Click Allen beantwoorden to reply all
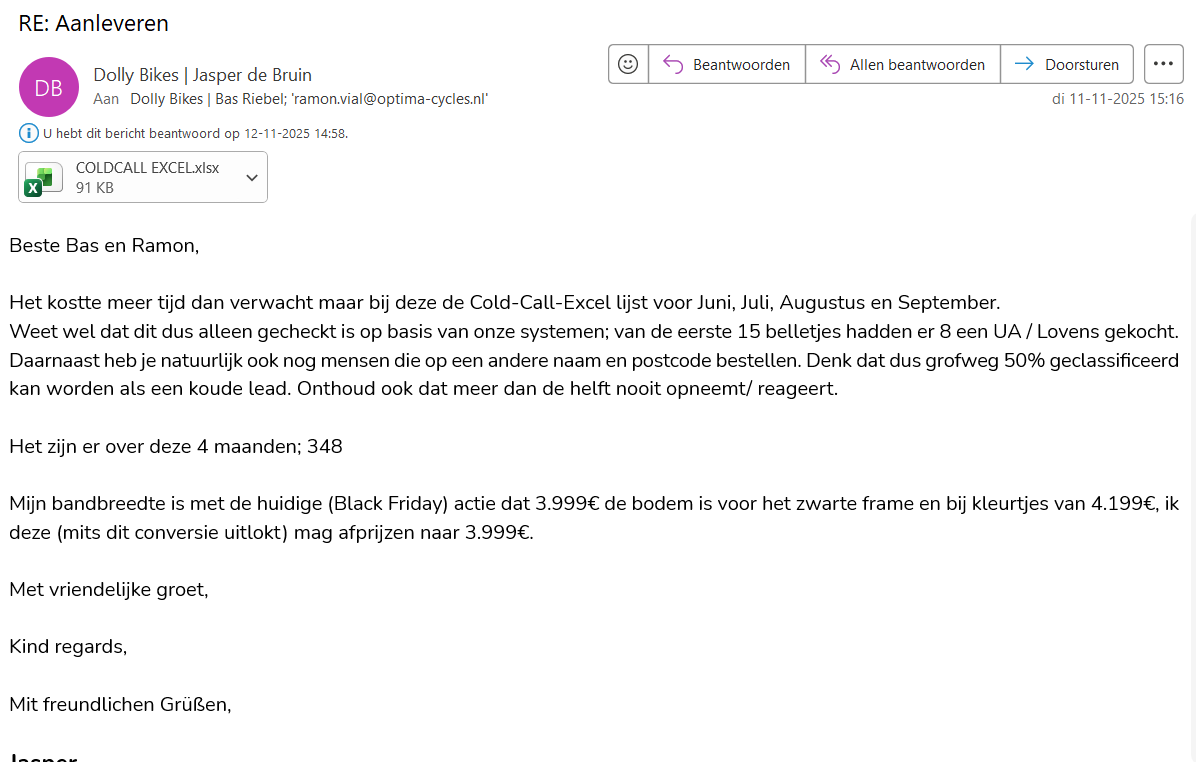Screen dimensions: 1196x762 pos(902,64)
